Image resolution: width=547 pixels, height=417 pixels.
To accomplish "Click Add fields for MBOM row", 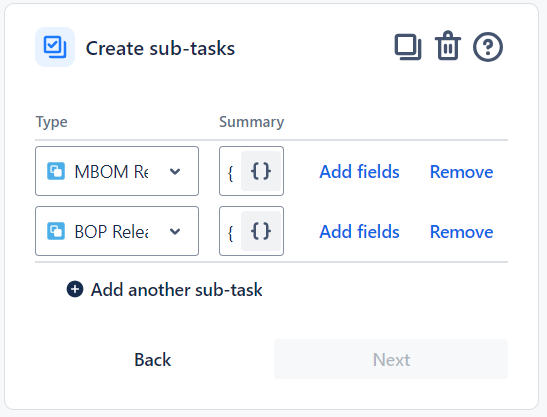I will [x=359, y=171].
